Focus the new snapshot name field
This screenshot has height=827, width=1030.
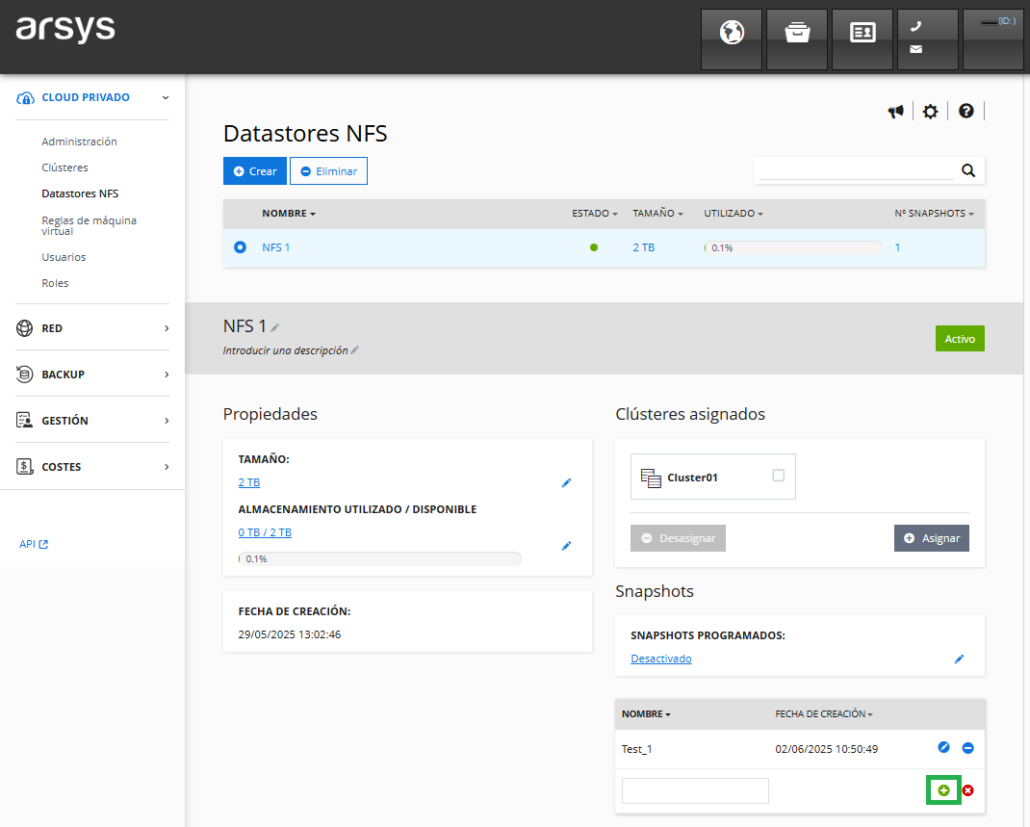tap(695, 790)
